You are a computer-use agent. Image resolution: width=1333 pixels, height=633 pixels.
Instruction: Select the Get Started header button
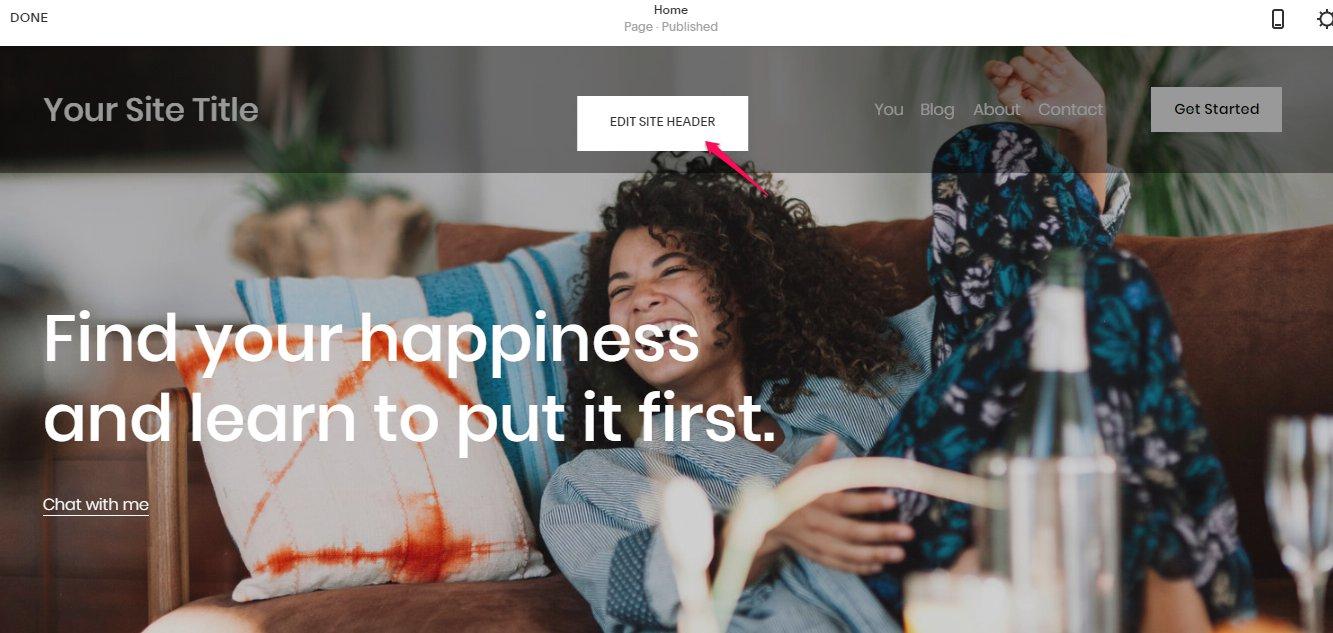(1216, 109)
